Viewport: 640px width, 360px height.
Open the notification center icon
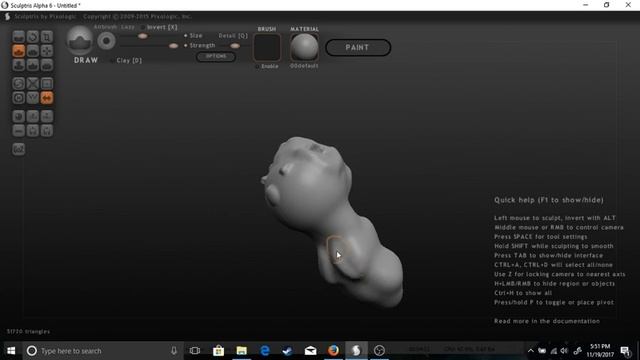pos(625,351)
